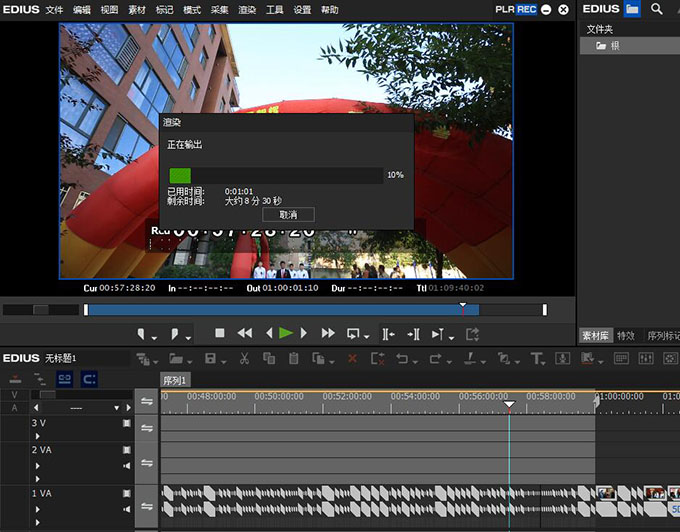Toggle video mute on track 1 VA
This screenshot has height=532, width=680.
[x=127, y=493]
